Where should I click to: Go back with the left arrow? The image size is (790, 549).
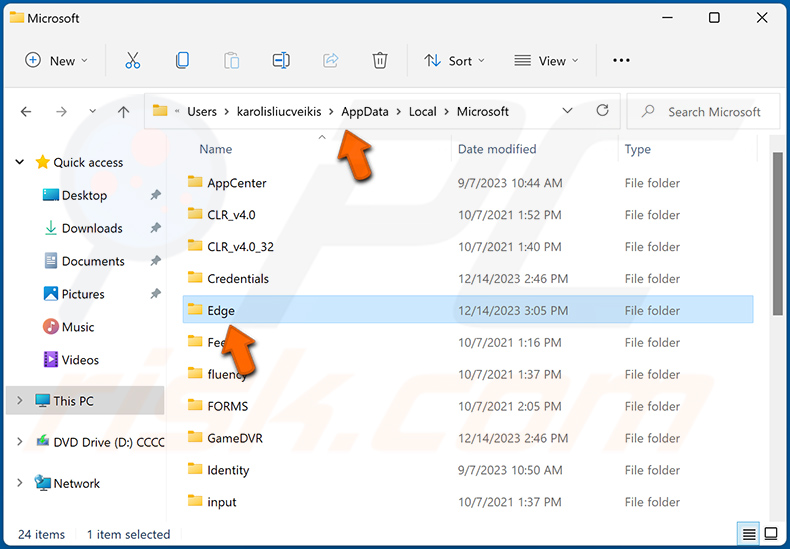coord(26,111)
